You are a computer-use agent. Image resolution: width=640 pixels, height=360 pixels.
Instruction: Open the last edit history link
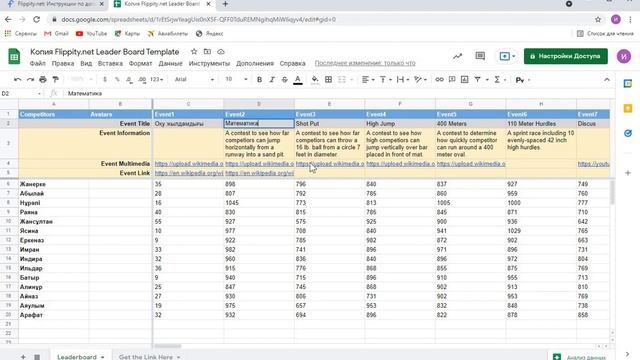365,63
